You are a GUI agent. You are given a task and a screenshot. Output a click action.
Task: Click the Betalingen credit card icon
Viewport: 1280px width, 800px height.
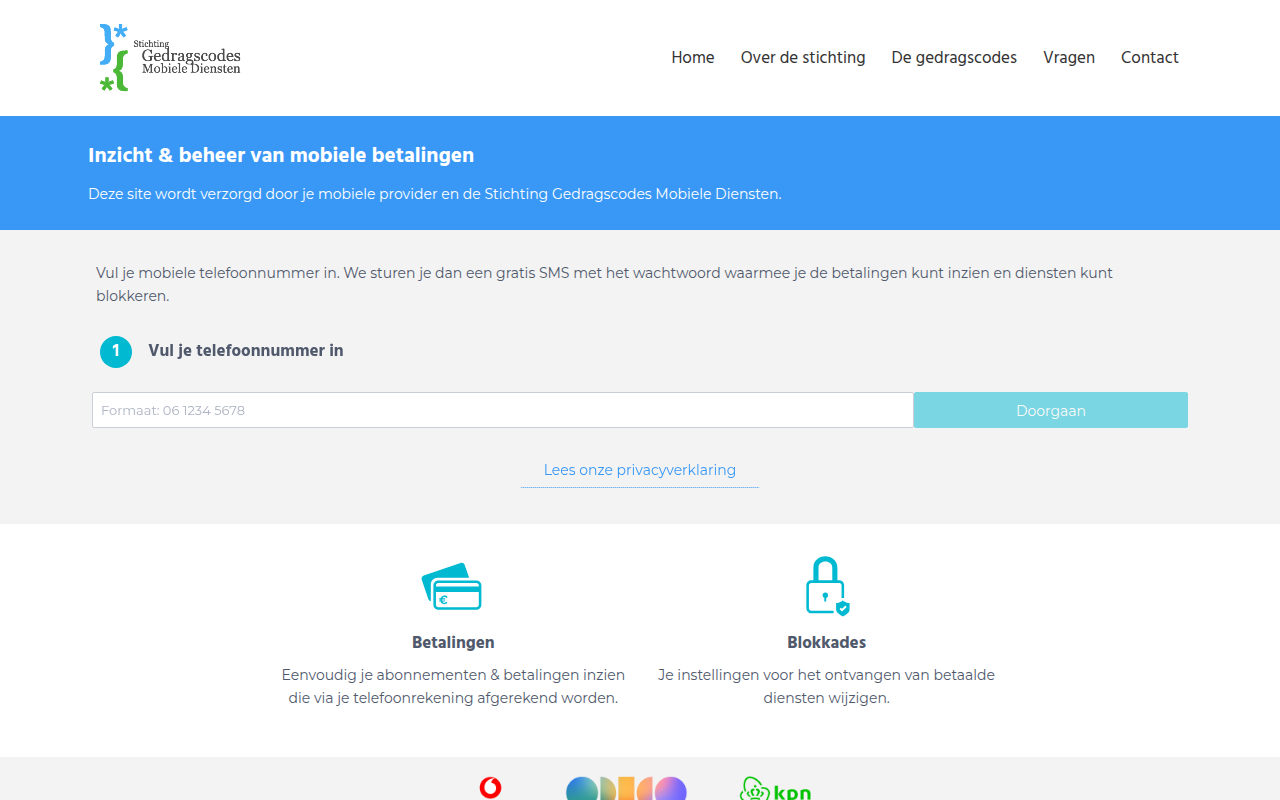coord(452,587)
